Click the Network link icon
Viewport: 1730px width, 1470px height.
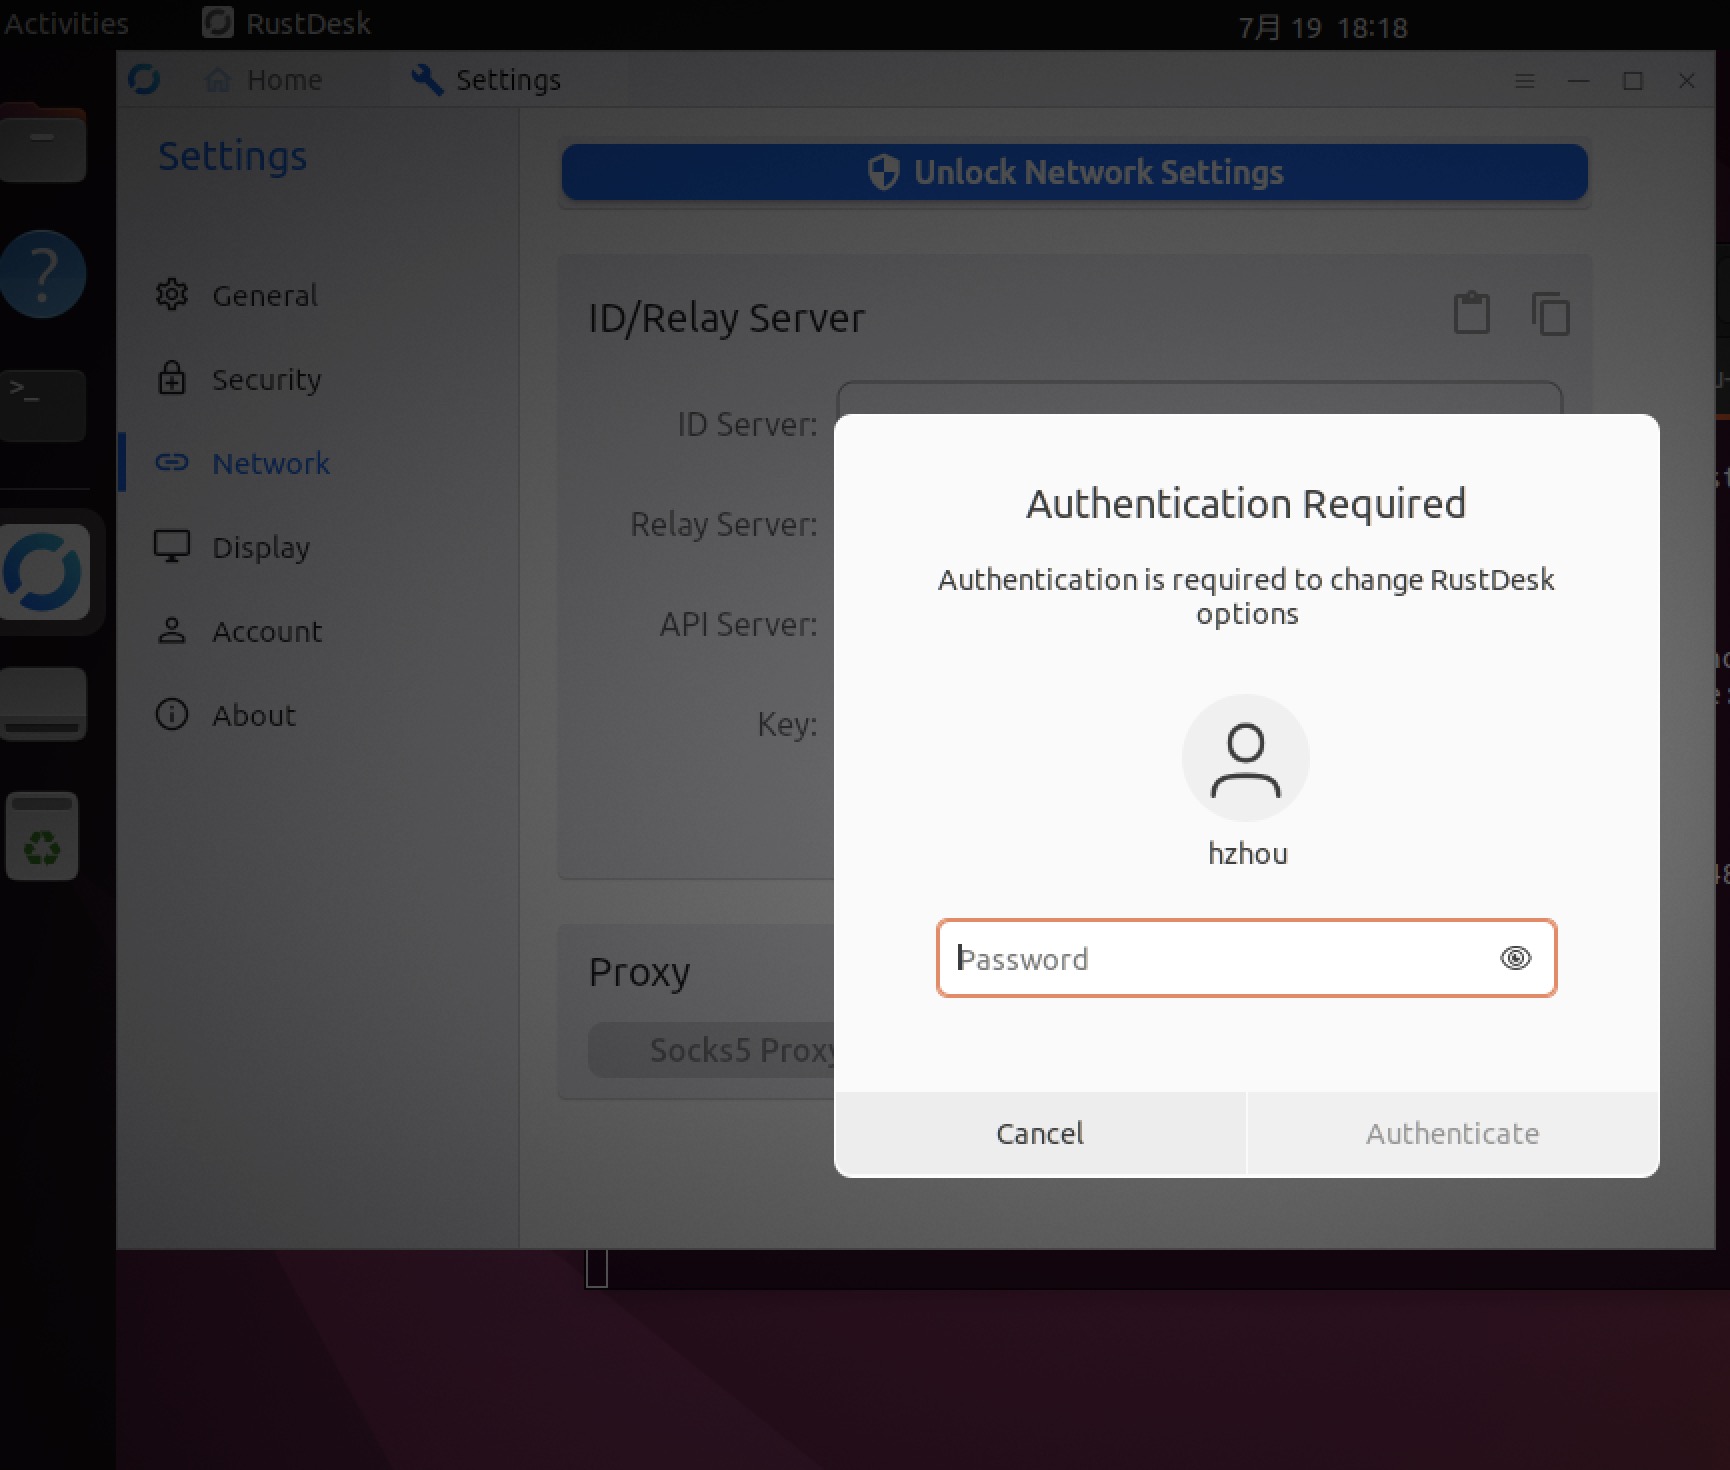[172, 463]
